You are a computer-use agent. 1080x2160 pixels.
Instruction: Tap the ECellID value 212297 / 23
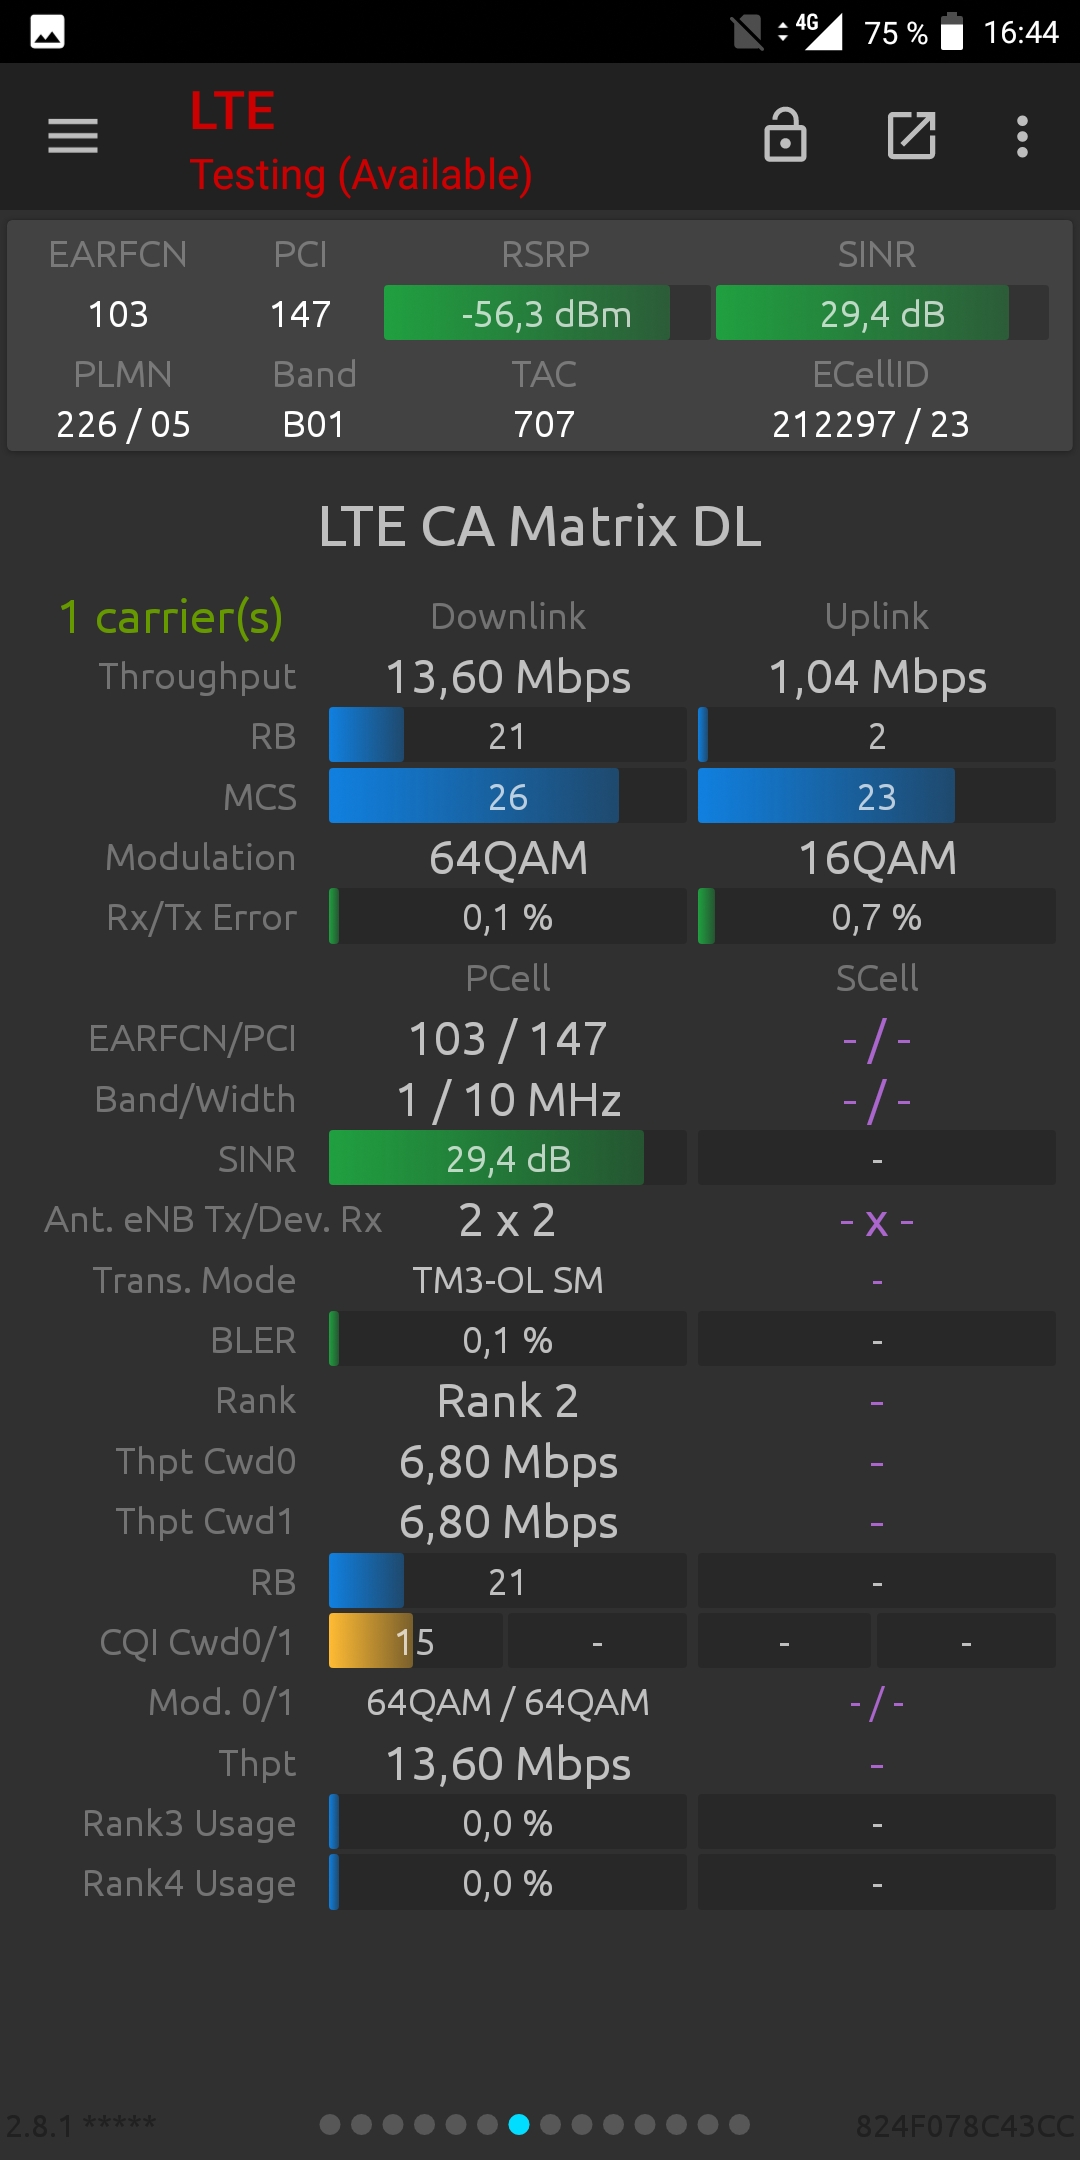(870, 424)
